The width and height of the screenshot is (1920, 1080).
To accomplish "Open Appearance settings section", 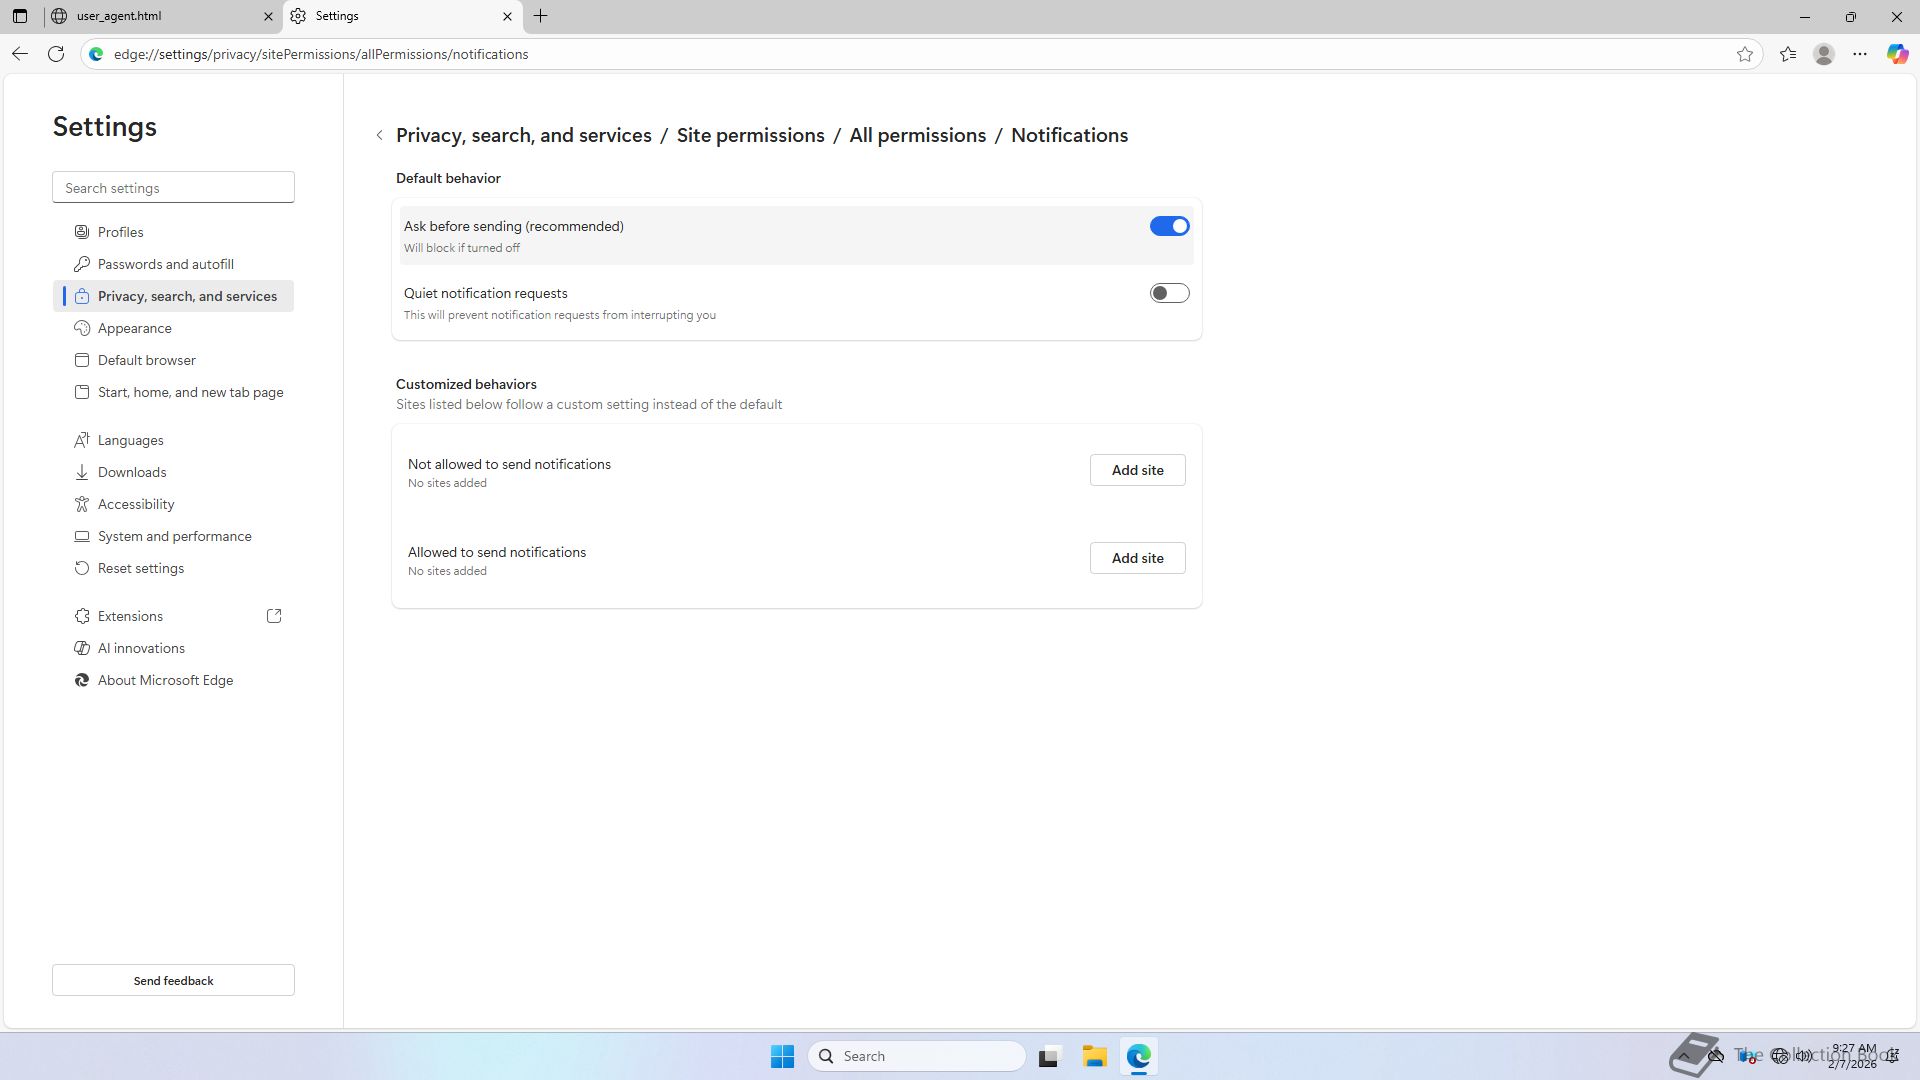I will 135,328.
